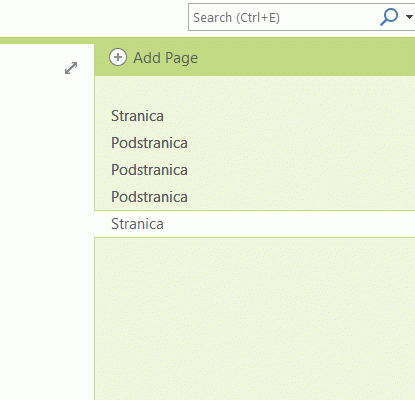Screen dimensions: 415x400
Task: Click the row space right of the first Podstranica
Action: point(301,143)
